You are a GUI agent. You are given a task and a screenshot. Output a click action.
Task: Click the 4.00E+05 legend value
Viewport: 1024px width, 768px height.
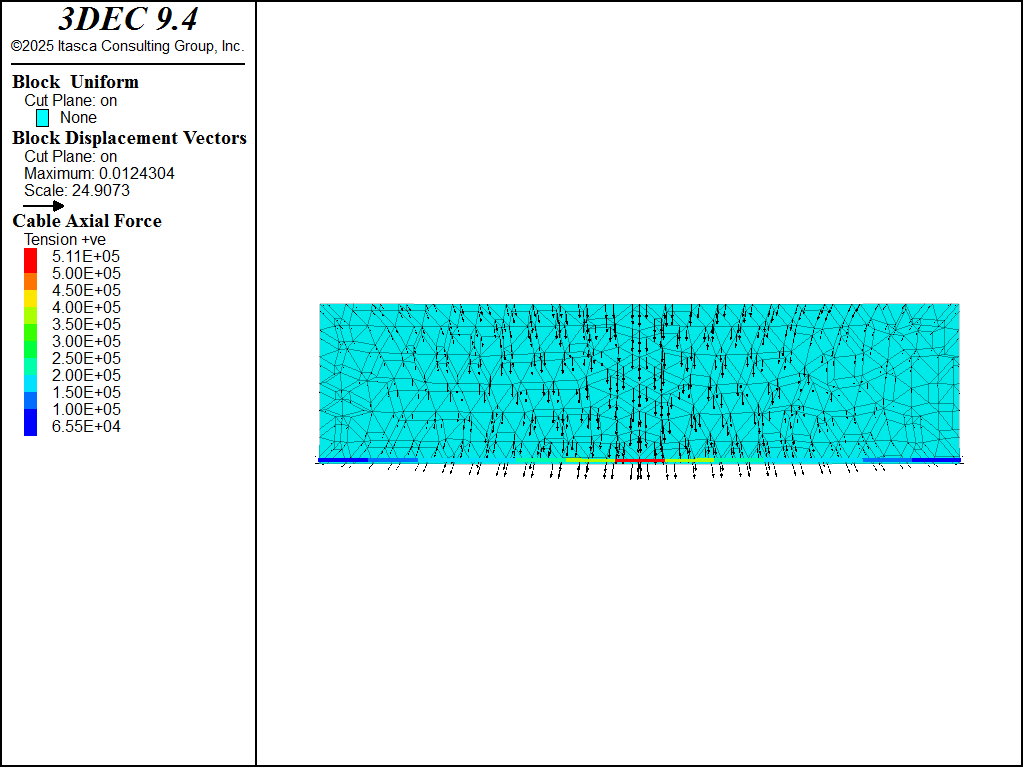pos(86,308)
